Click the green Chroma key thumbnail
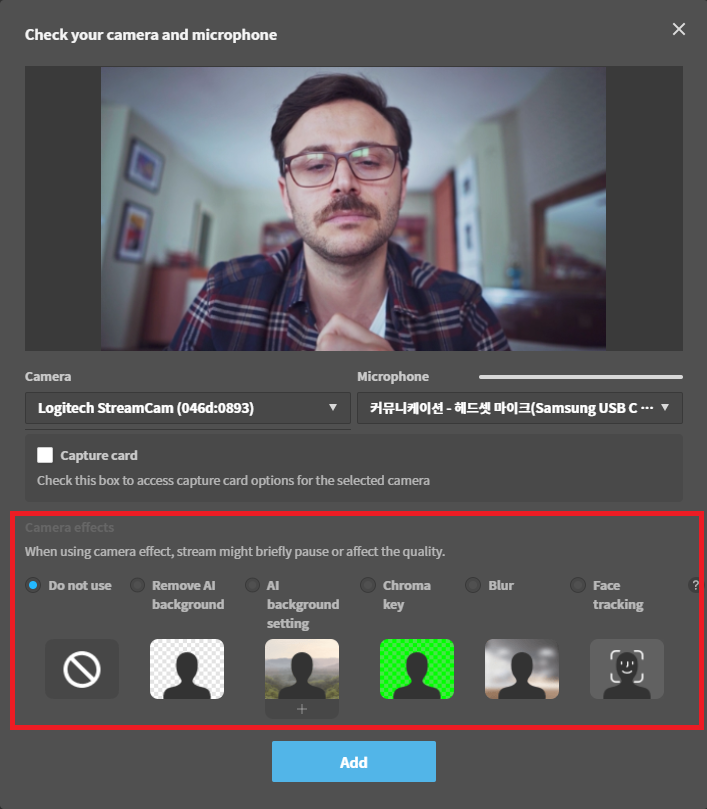Image resolution: width=707 pixels, height=809 pixels. 417,669
